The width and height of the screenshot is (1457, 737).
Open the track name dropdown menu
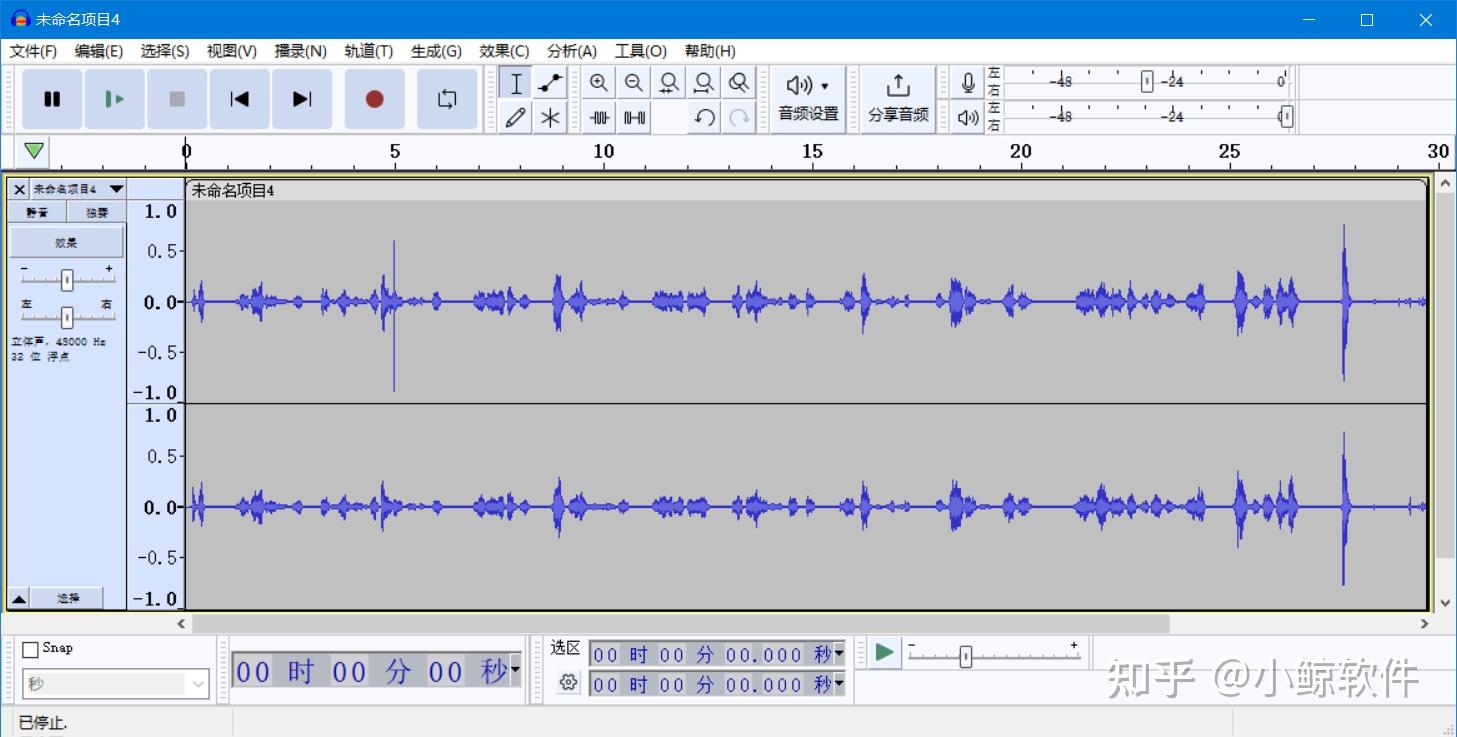click(x=116, y=188)
